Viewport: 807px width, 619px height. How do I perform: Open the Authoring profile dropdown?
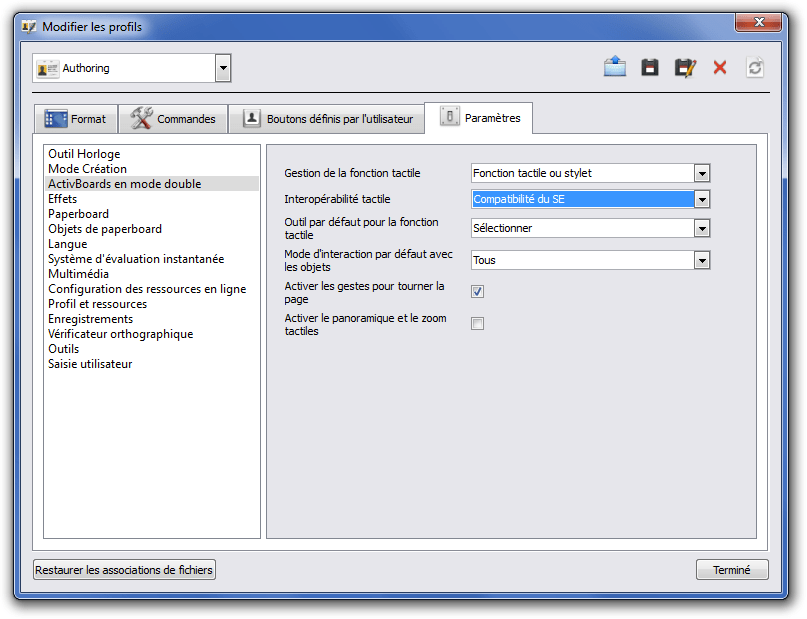pos(223,68)
